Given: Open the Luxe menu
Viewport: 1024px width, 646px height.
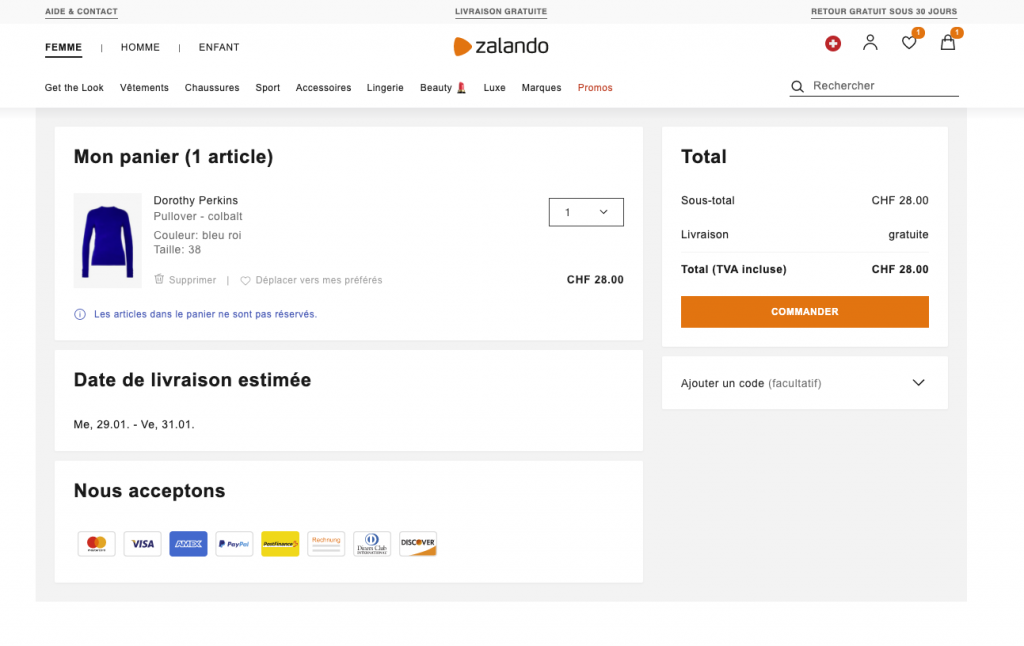Looking at the screenshot, I should click(x=494, y=88).
